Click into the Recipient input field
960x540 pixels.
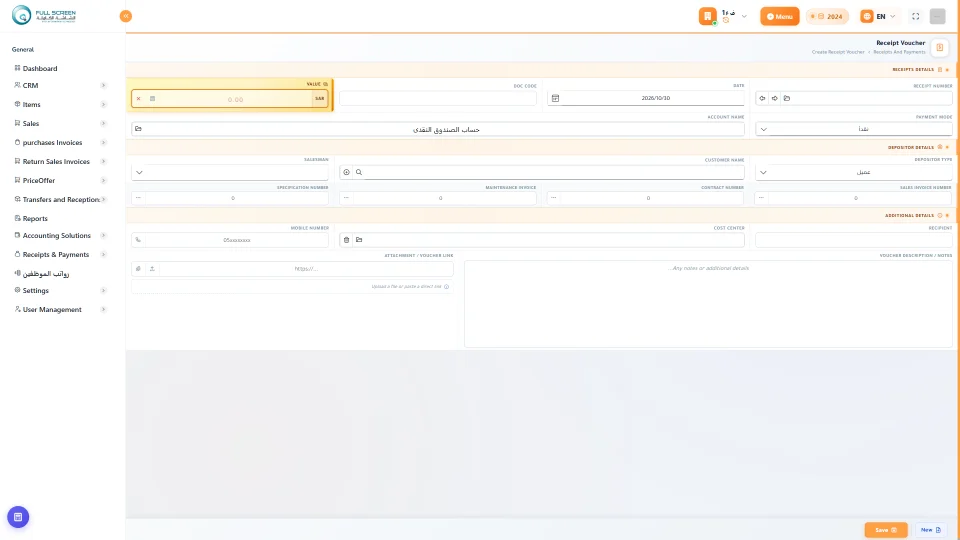pyautogui.click(x=853, y=240)
